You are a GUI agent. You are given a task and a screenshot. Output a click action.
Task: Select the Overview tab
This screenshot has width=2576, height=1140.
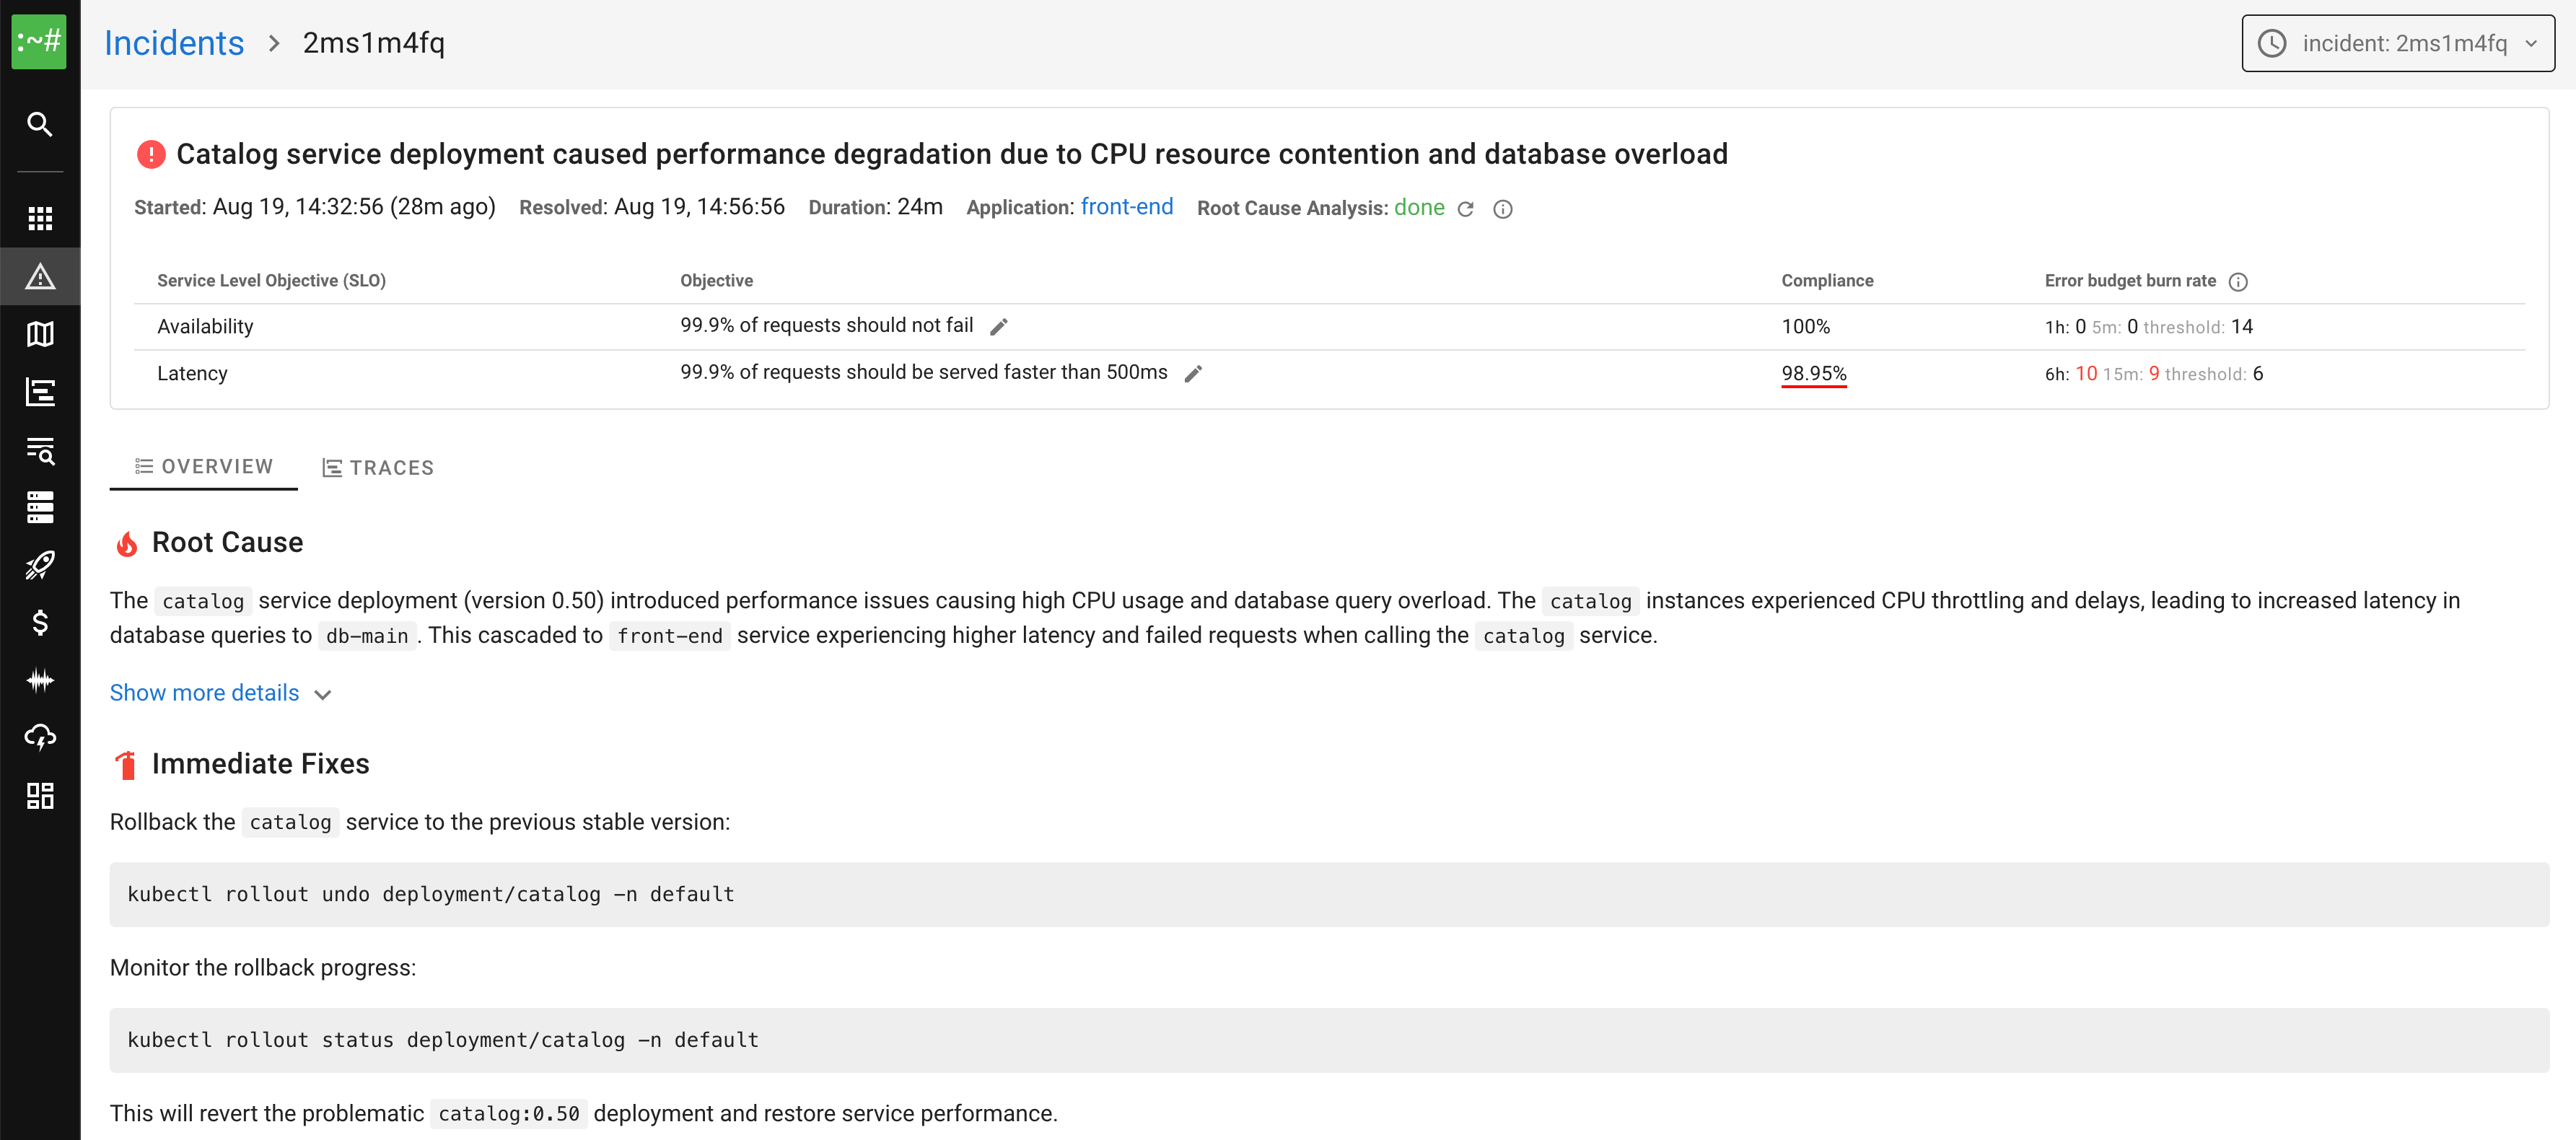coord(204,467)
